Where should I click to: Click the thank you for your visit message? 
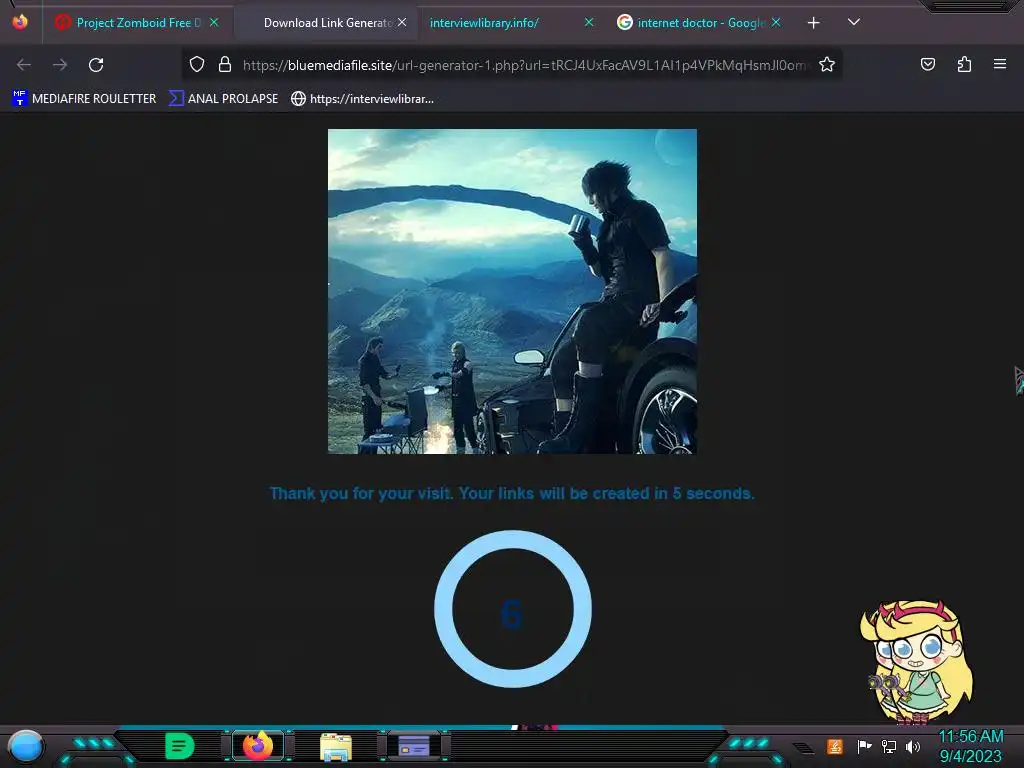(x=512, y=494)
